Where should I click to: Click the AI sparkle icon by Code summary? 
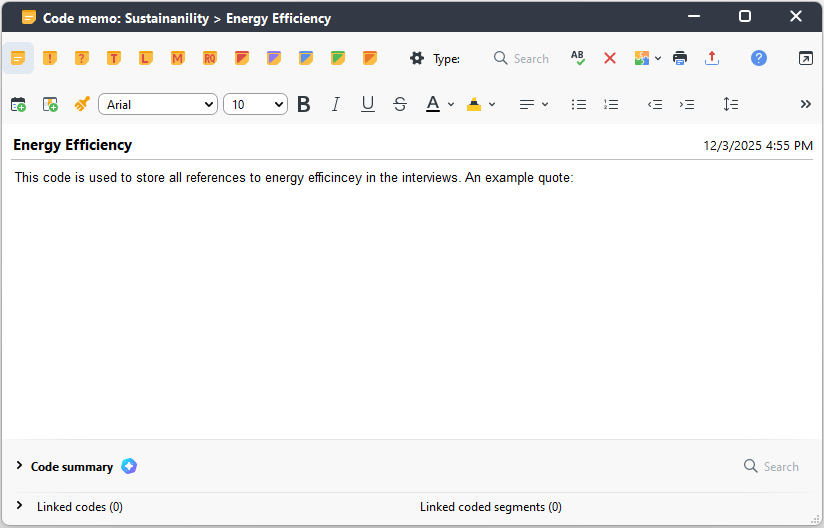[x=129, y=466]
